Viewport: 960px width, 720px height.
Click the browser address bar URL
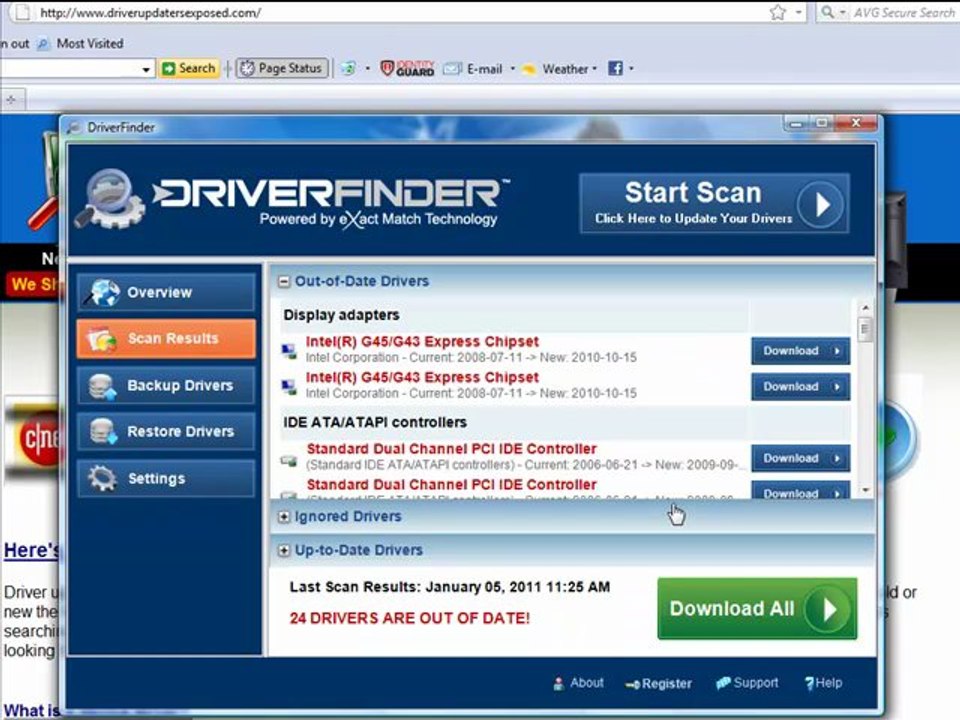pos(151,12)
